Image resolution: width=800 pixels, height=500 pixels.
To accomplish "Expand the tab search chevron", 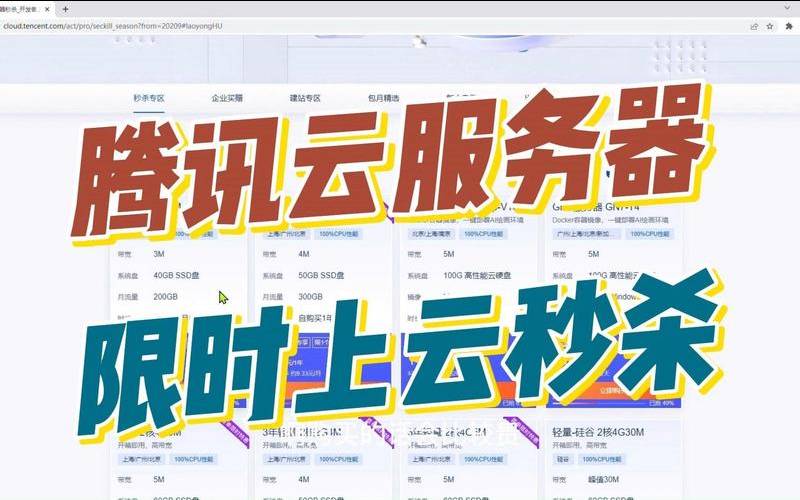I will (789, 8).
